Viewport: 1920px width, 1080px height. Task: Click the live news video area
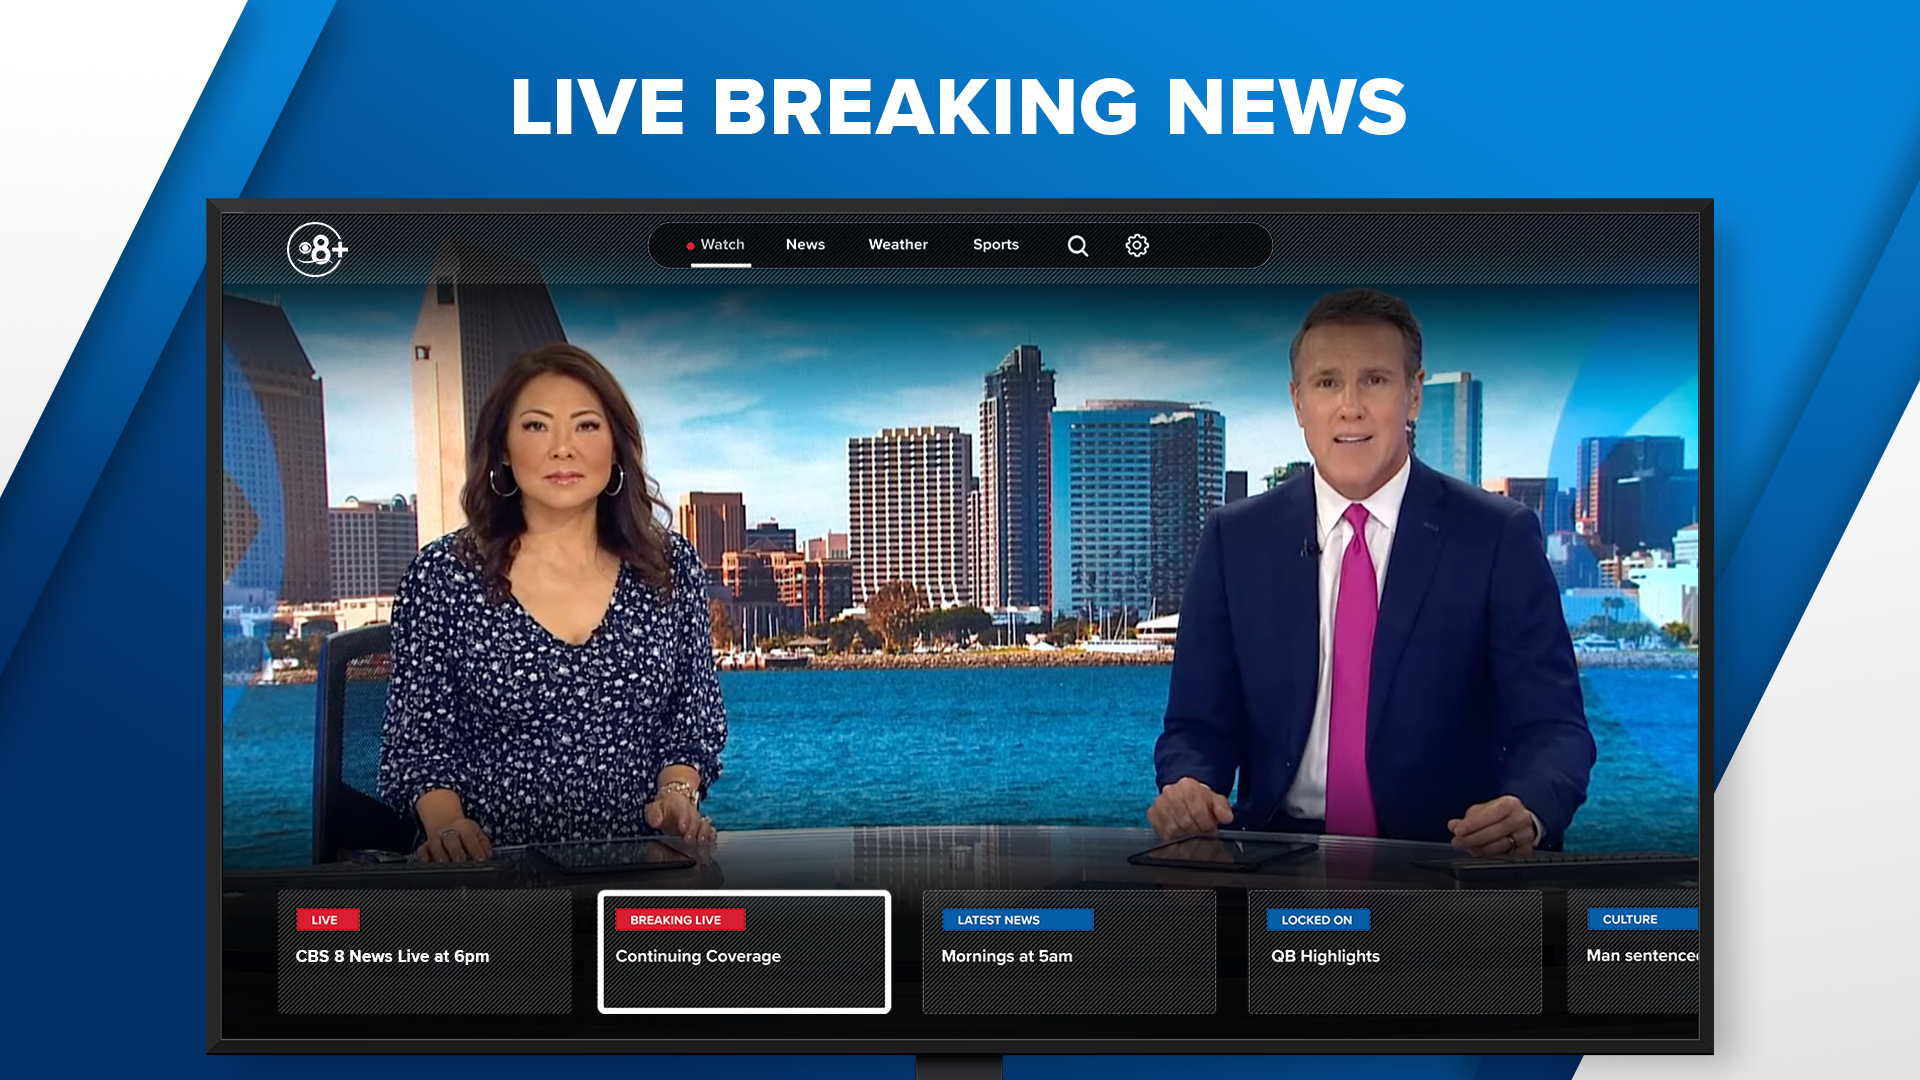[x=960, y=580]
